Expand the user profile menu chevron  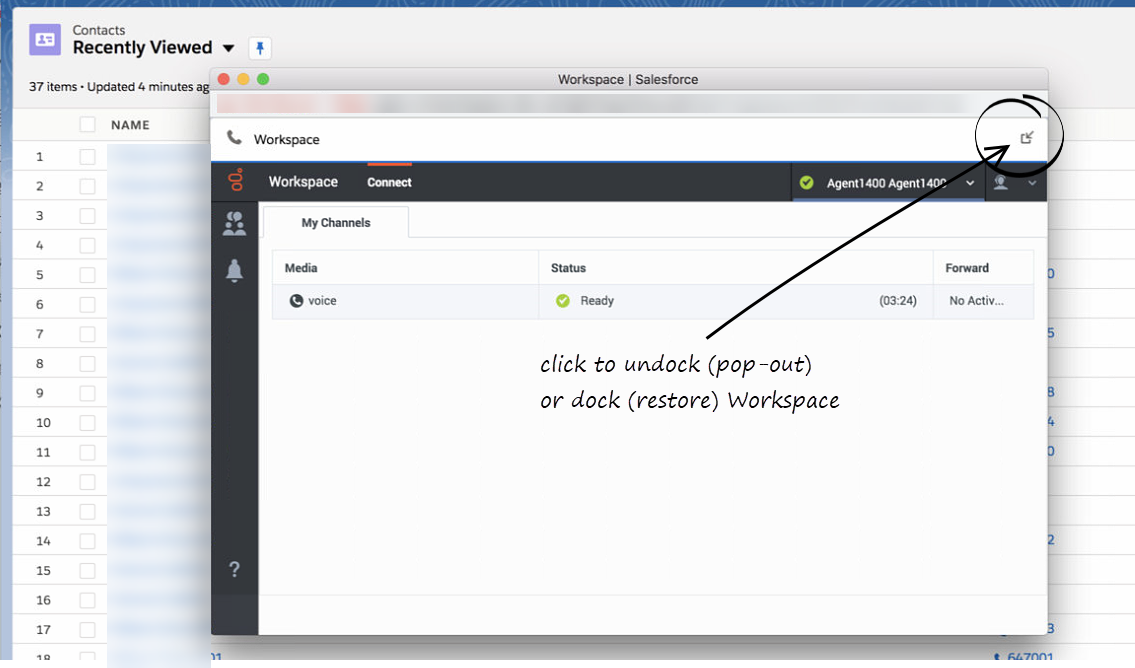[x=1032, y=183]
